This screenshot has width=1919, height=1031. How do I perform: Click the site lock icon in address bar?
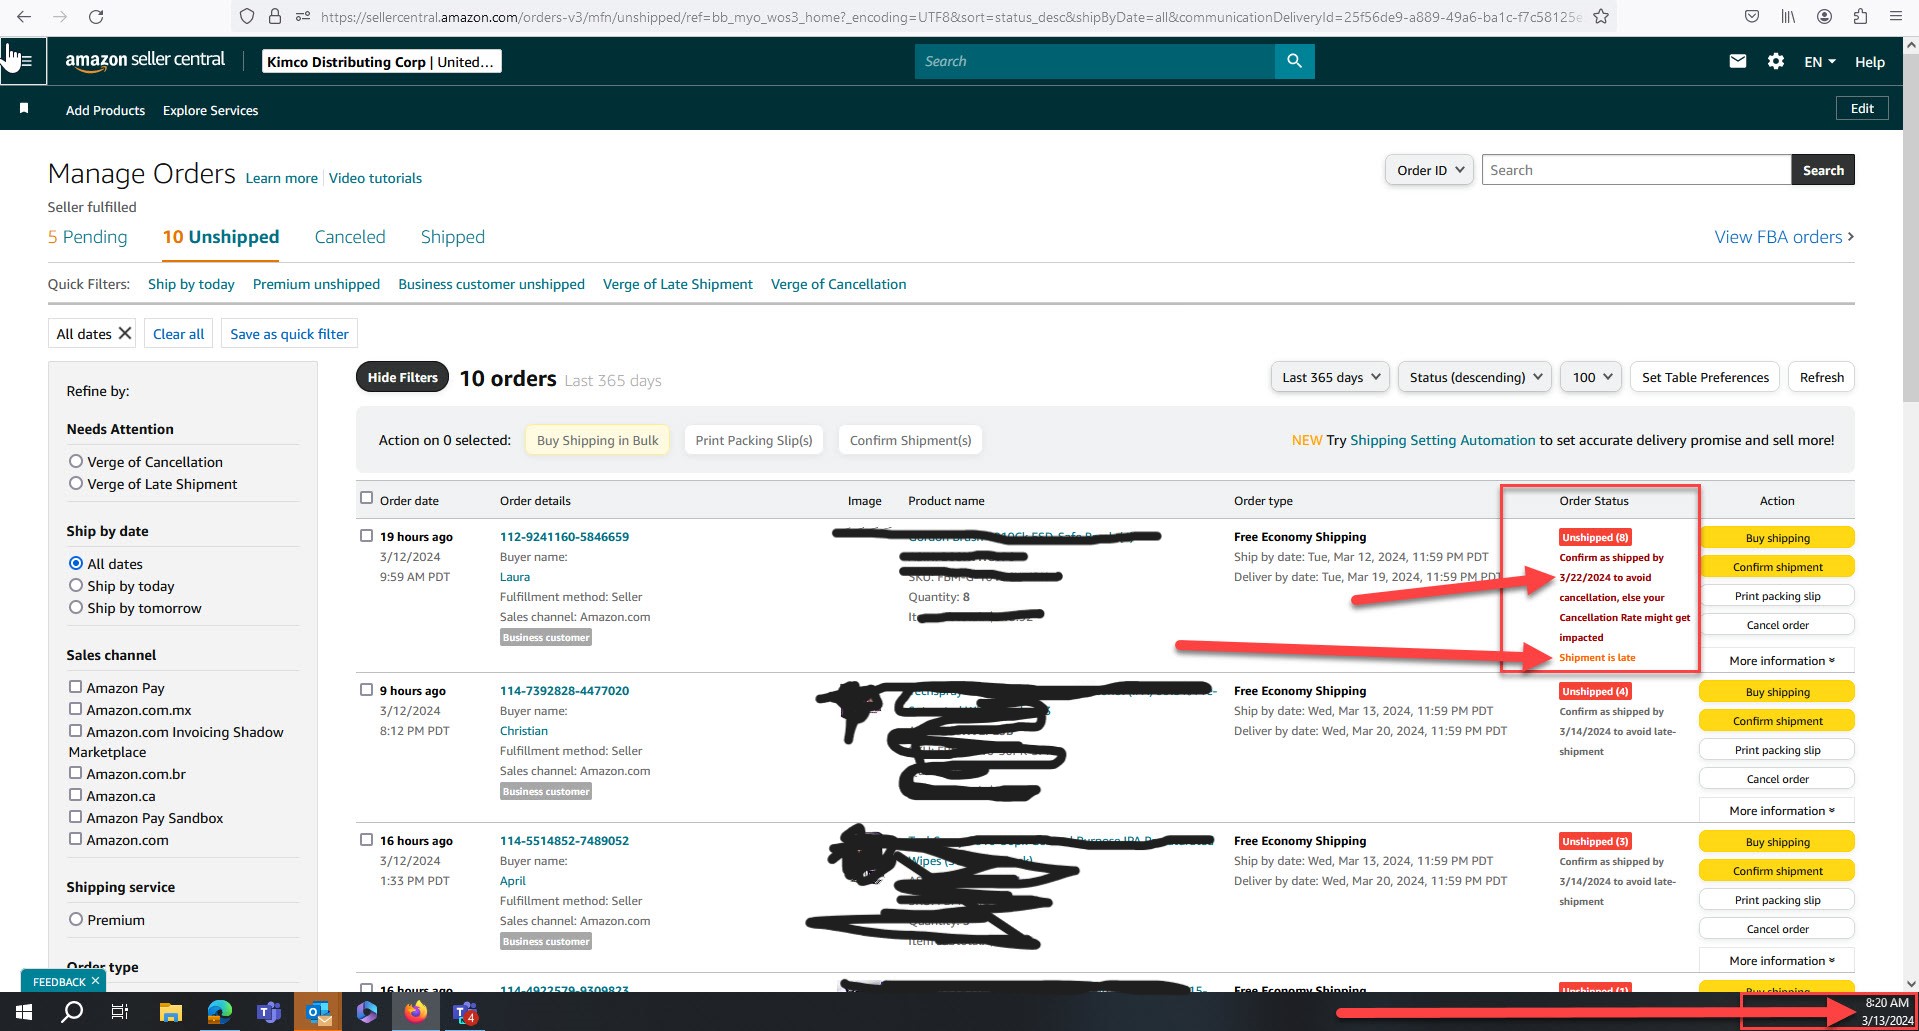(275, 16)
